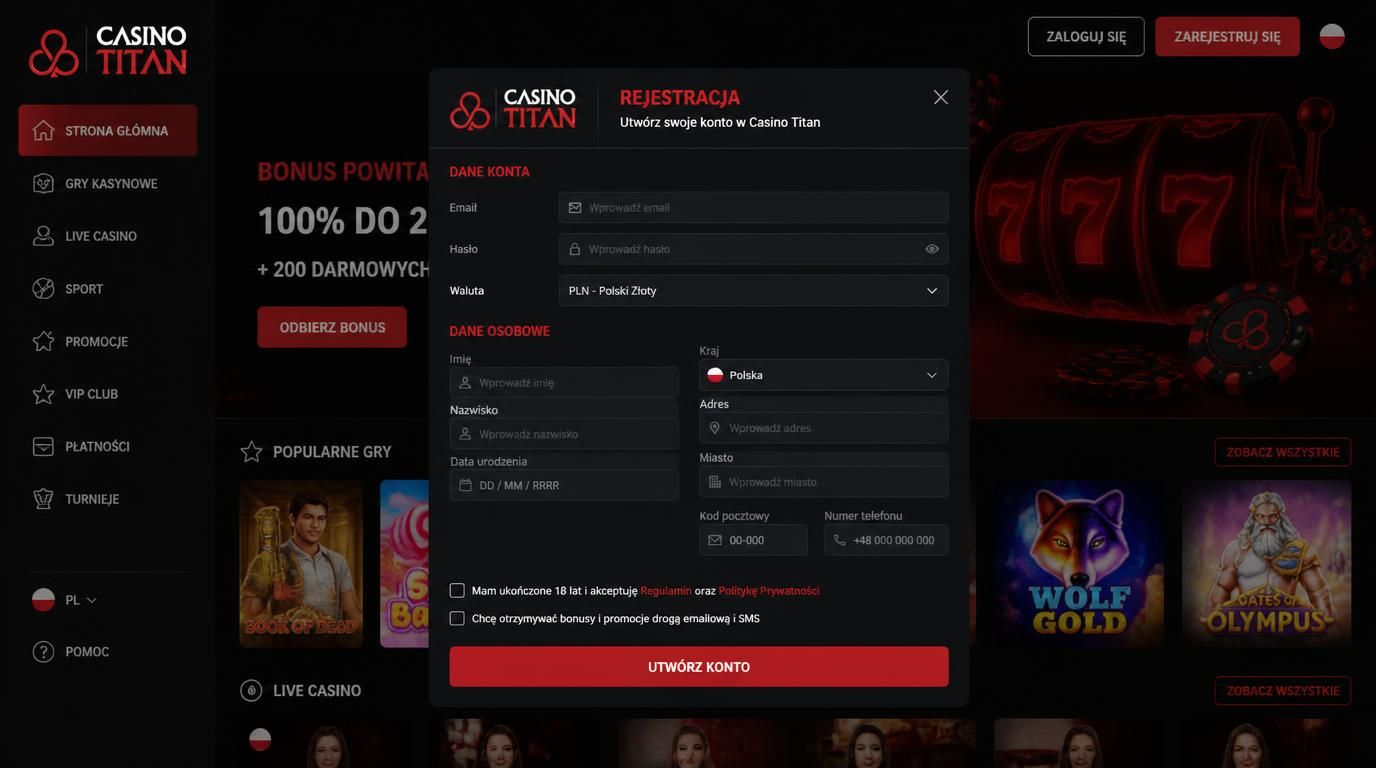Click the lock icon in password field
The height and width of the screenshot is (768, 1376).
[x=575, y=249]
